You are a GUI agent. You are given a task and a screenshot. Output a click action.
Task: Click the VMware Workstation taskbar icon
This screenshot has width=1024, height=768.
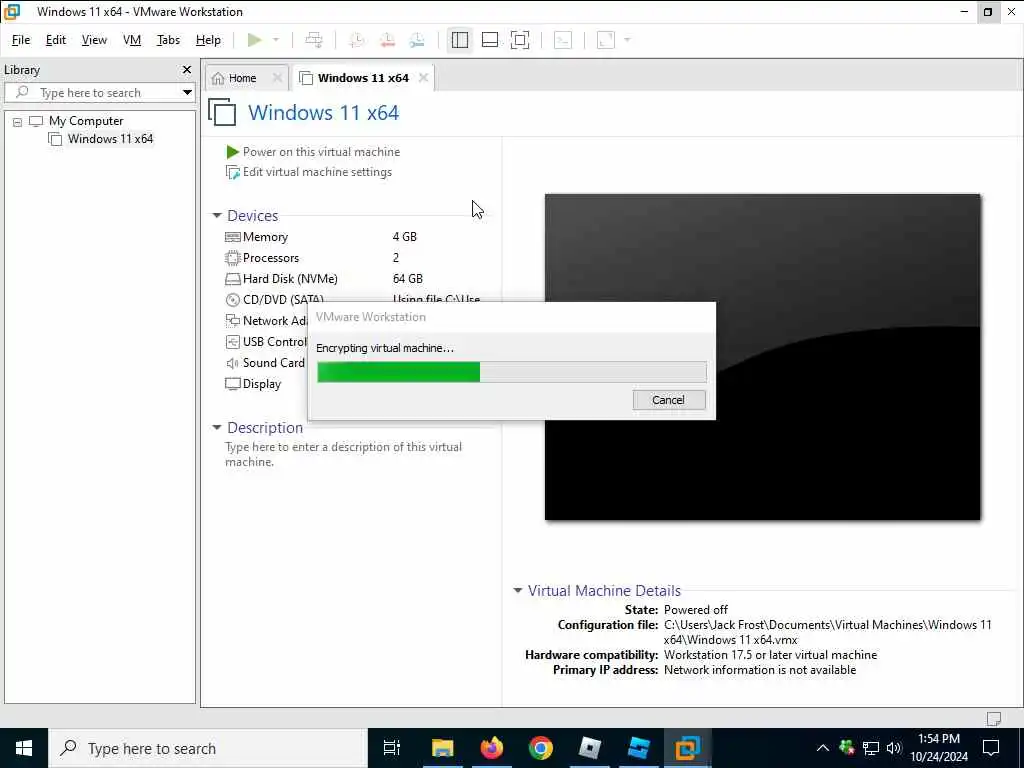click(x=687, y=748)
